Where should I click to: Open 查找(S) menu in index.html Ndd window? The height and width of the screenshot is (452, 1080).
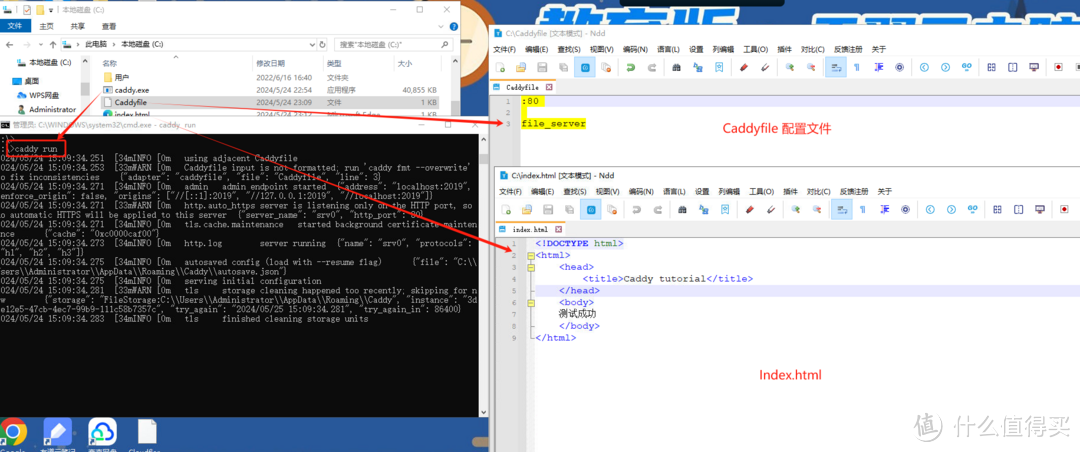(574, 192)
